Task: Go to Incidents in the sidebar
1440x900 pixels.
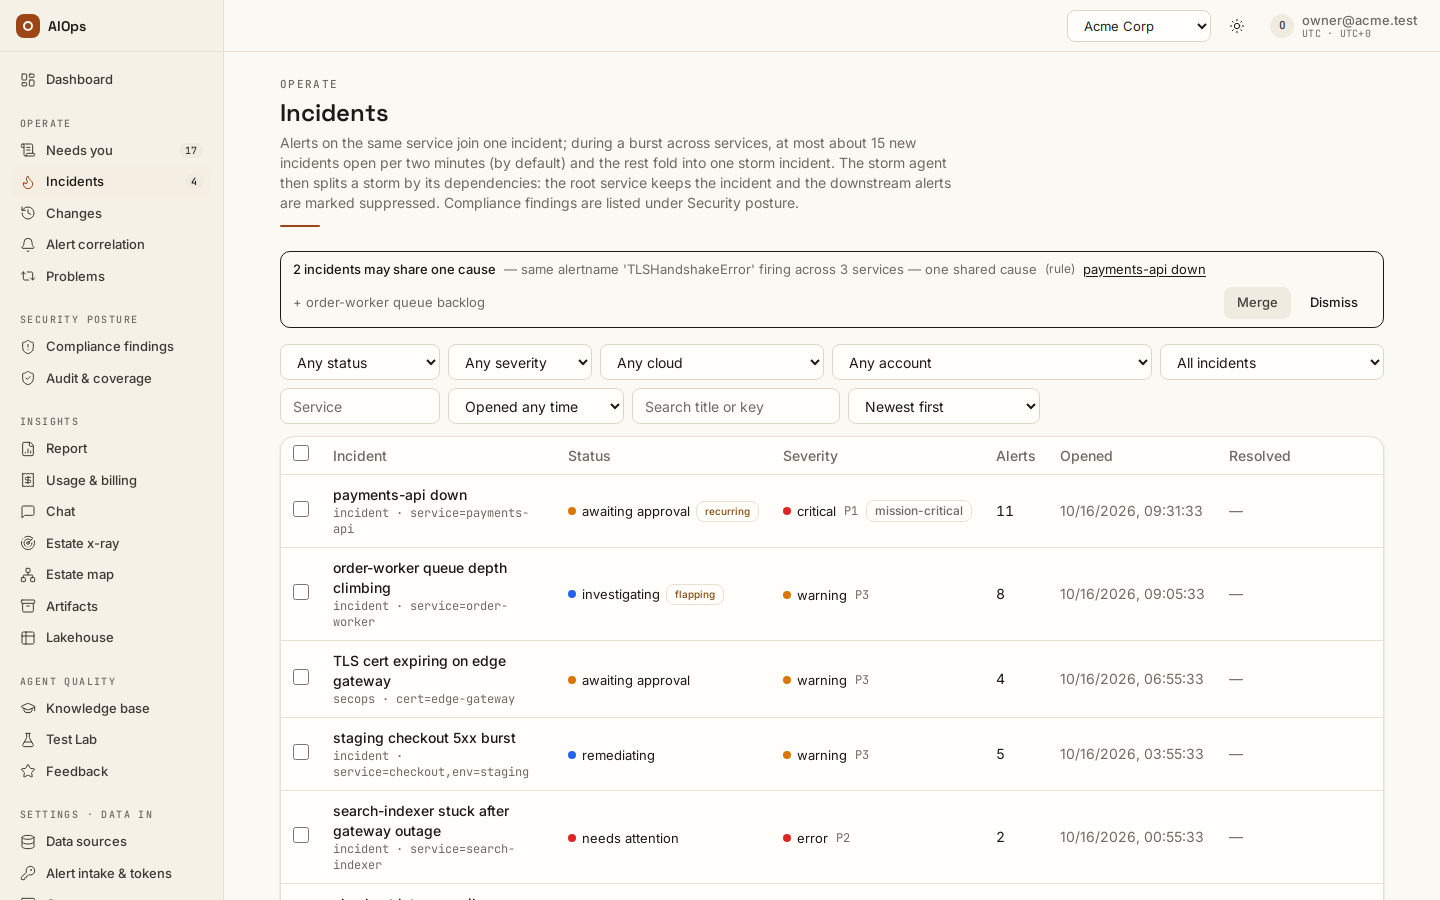Action: tap(112, 182)
